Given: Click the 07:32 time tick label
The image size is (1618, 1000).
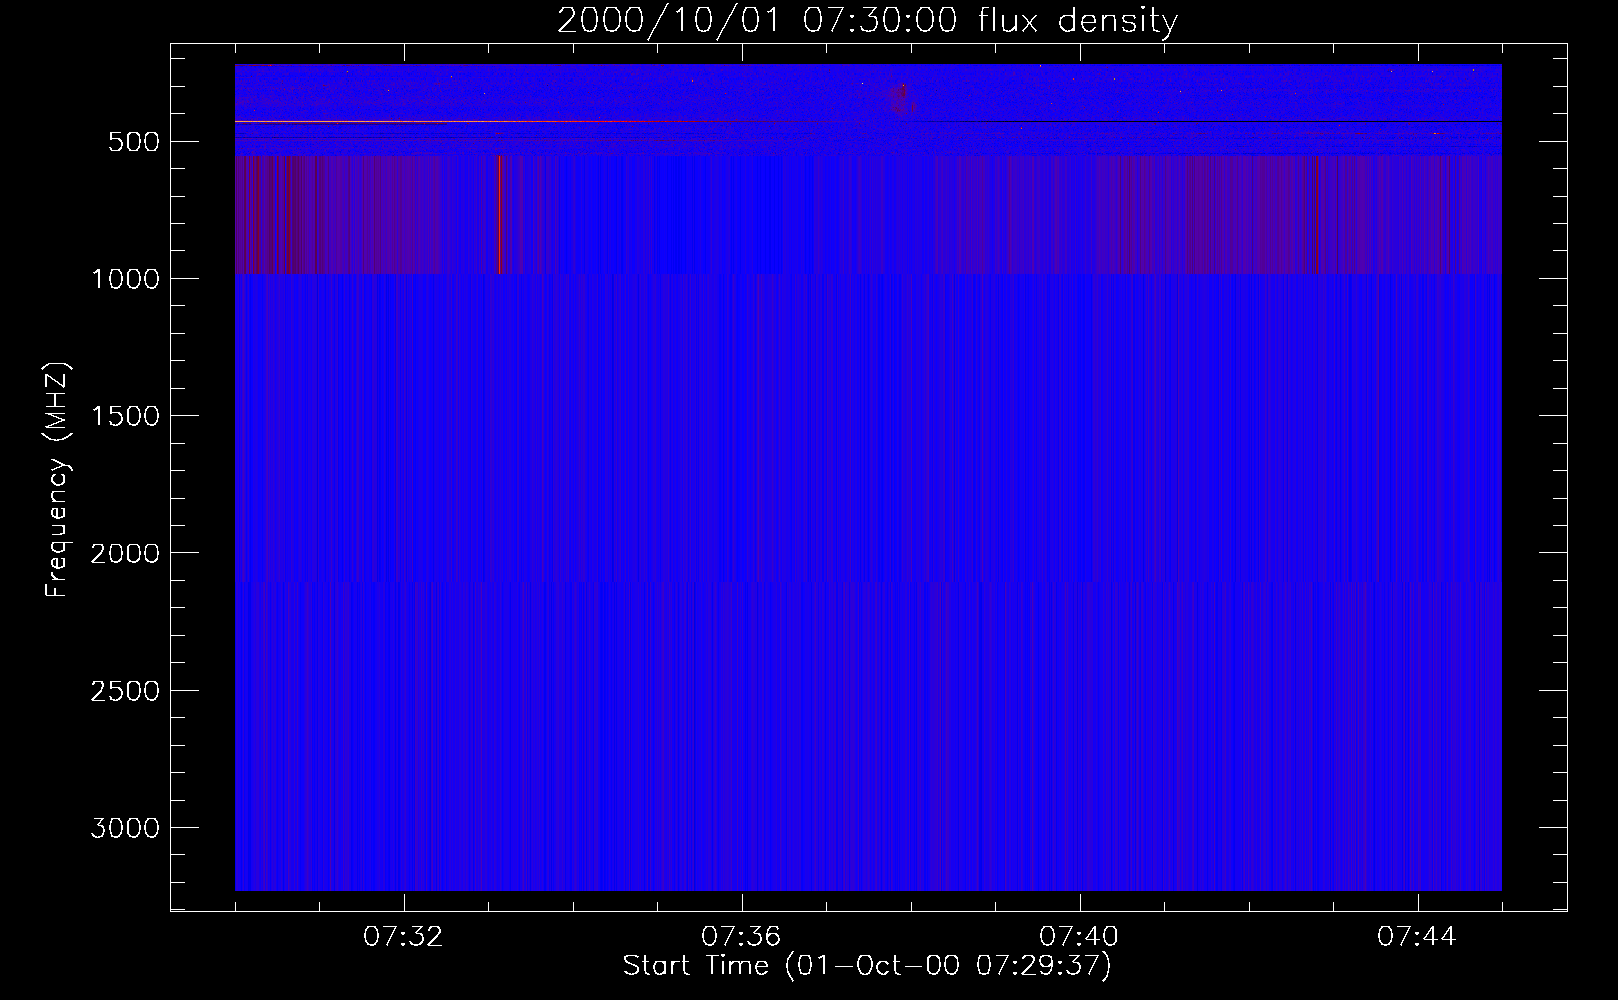Looking at the screenshot, I should coord(403,937).
